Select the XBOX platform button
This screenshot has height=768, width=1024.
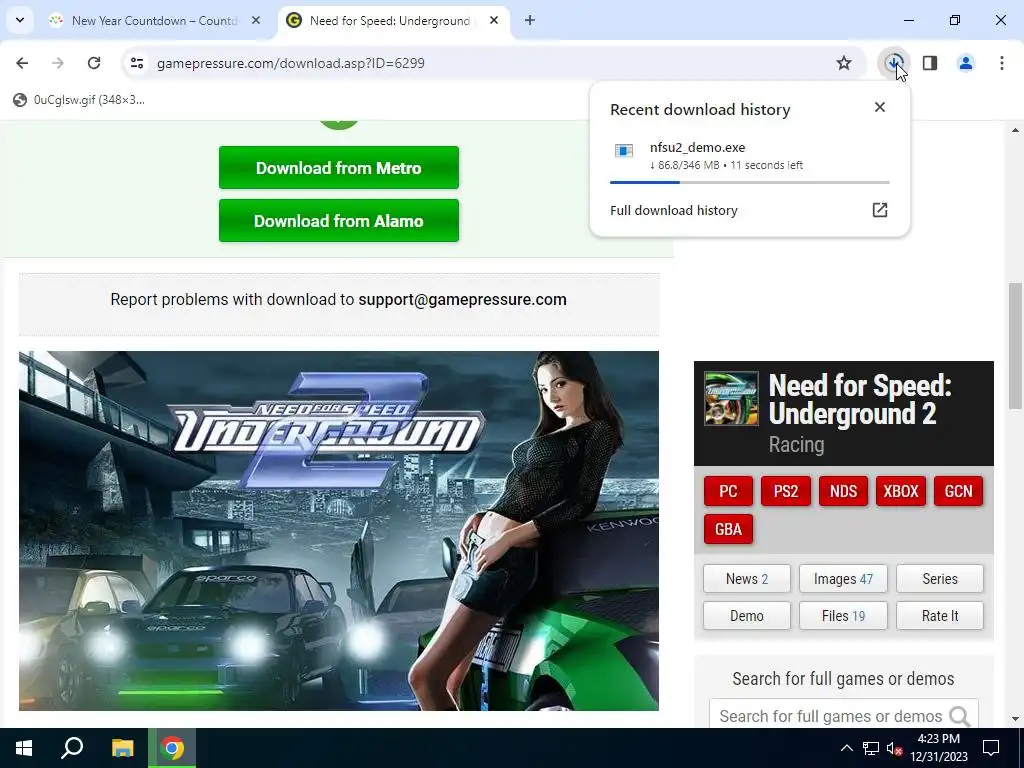coord(901,491)
